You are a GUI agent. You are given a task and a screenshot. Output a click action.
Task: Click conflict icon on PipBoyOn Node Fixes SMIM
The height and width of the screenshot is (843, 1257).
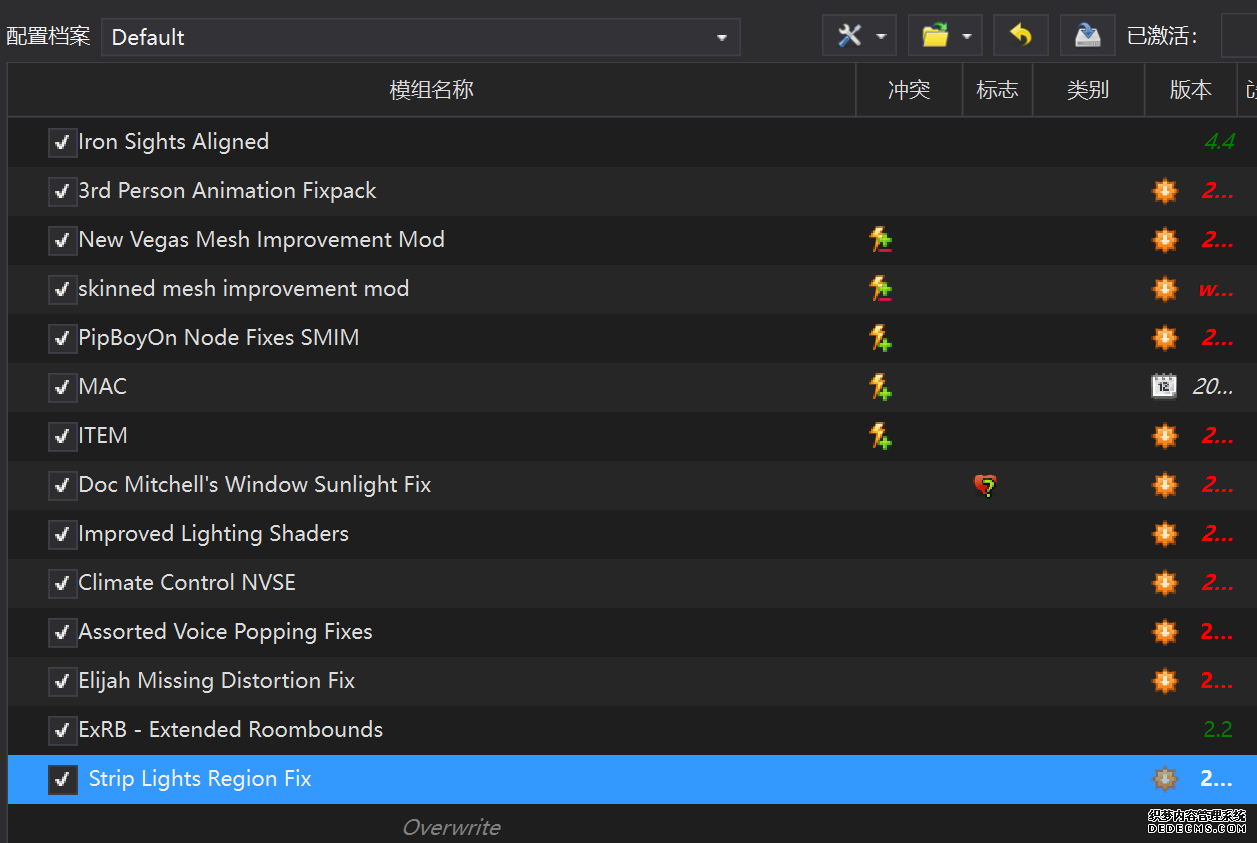tap(880, 338)
